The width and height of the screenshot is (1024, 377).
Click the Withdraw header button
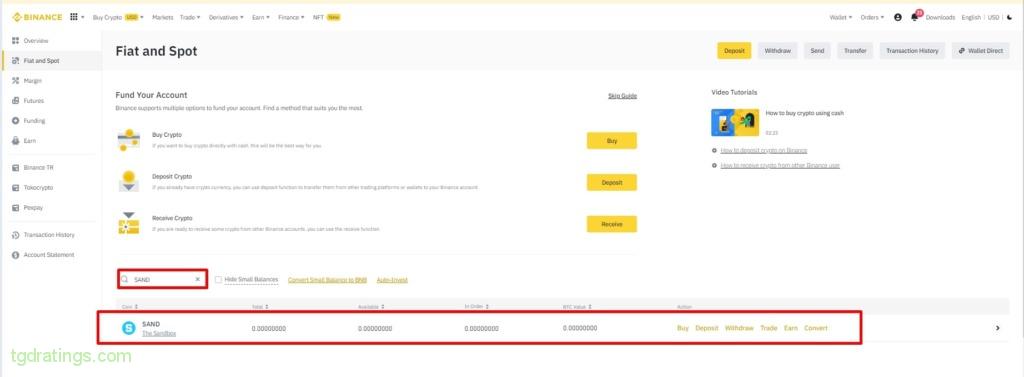[x=778, y=51]
